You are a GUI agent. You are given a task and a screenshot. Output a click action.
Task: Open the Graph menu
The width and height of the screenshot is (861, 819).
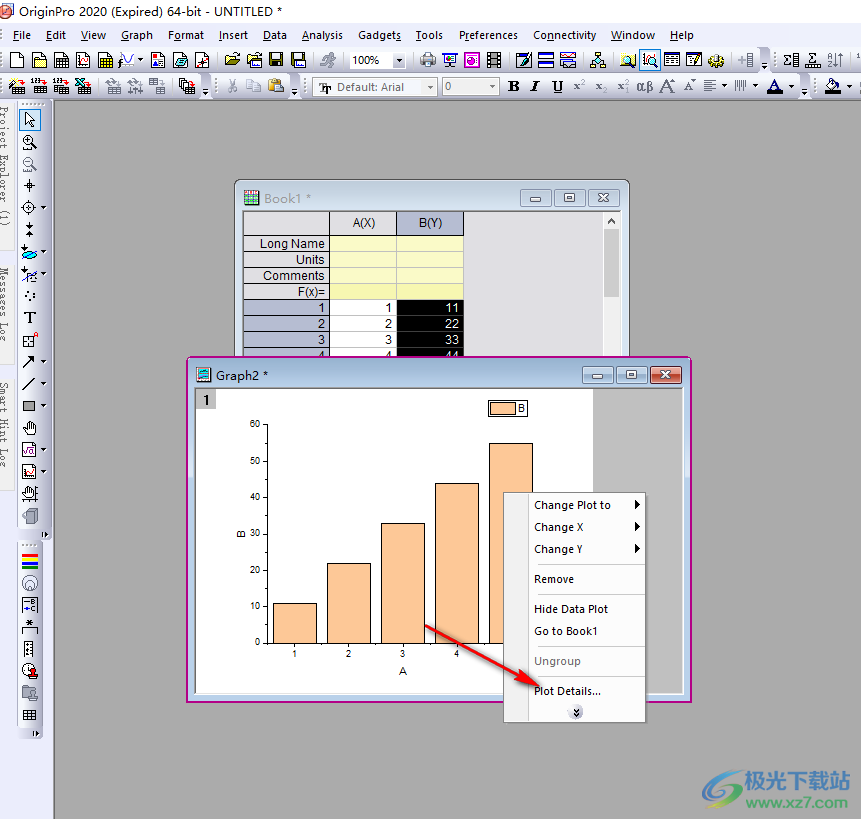137,35
